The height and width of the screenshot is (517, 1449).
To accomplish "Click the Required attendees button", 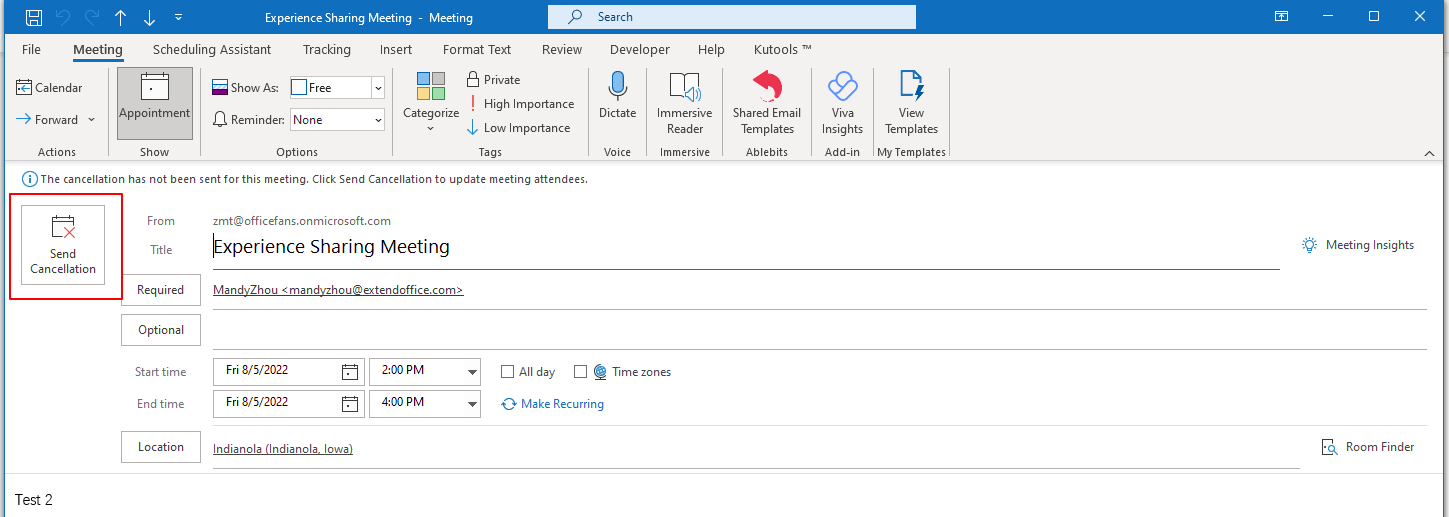I will pos(161,290).
